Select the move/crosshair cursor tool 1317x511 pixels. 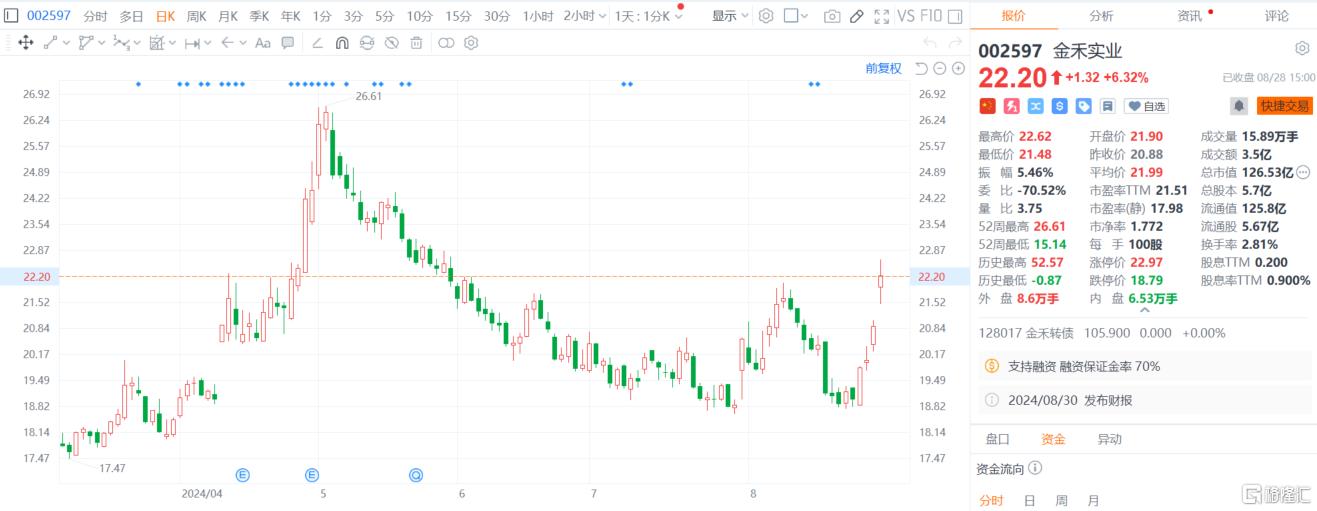[x=26, y=43]
